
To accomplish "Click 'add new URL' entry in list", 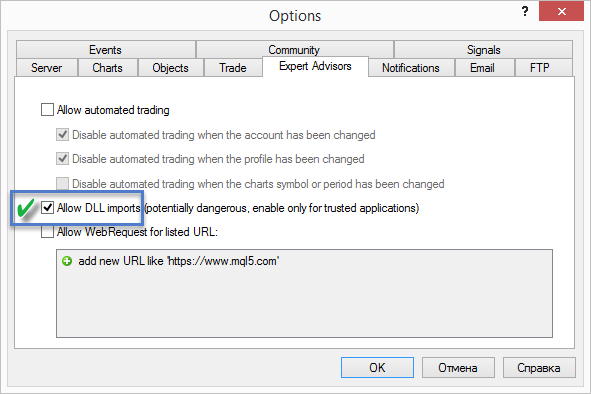I will [x=179, y=261].
